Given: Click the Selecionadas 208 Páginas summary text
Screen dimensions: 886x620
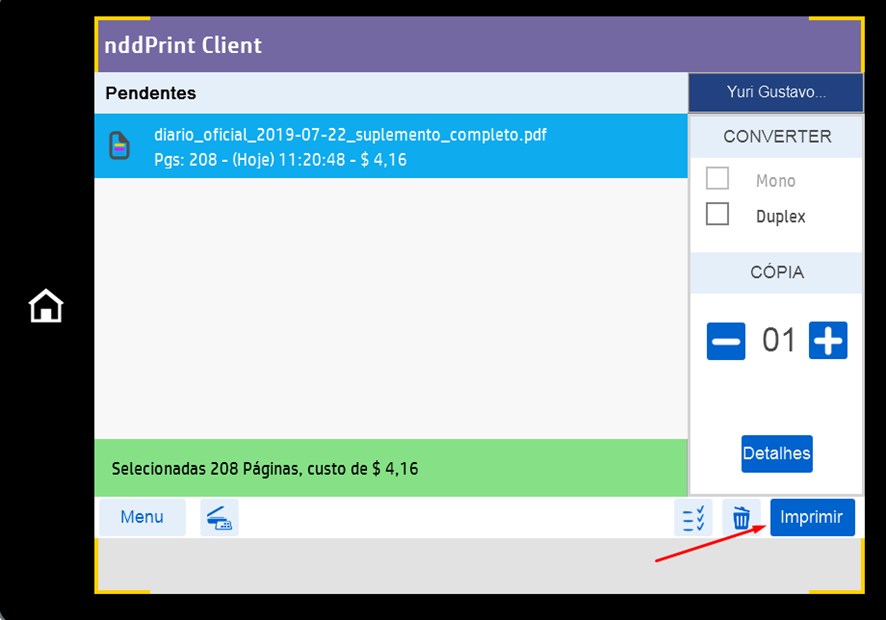Looking at the screenshot, I should 264,469.
